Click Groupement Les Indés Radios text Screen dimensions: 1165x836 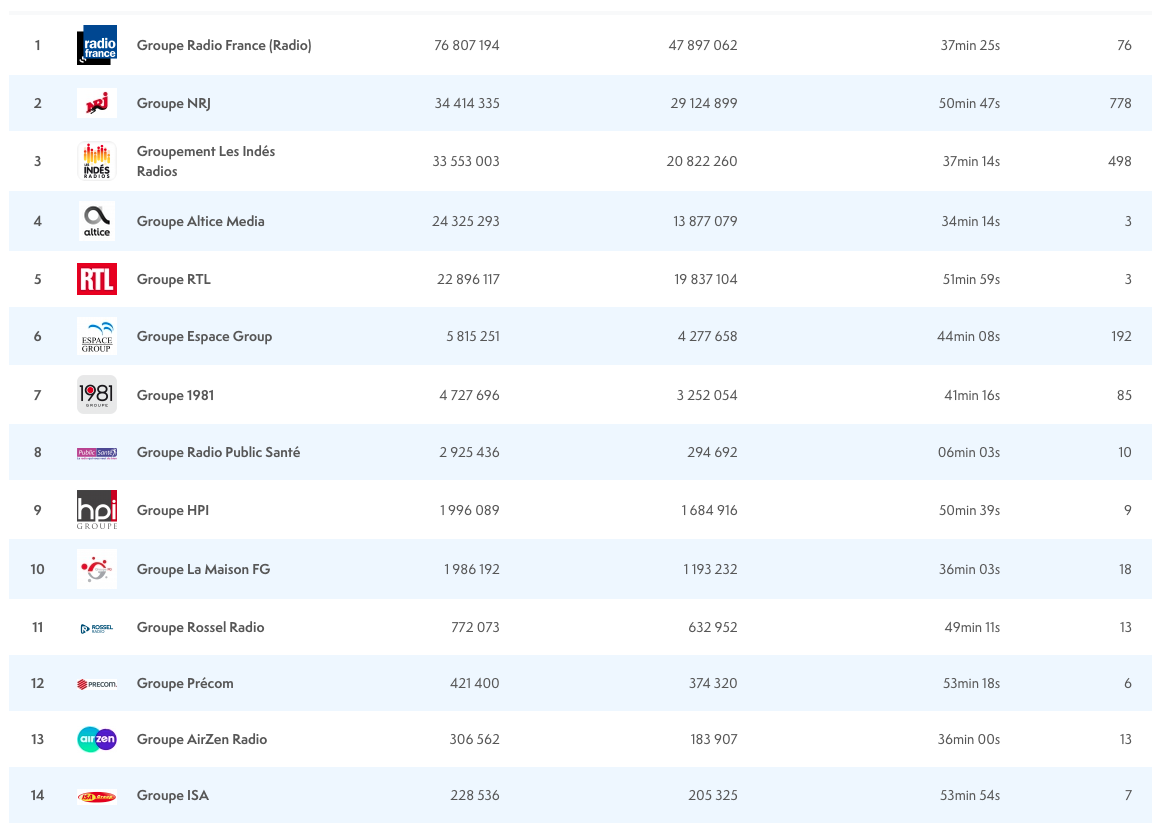pos(206,161)
